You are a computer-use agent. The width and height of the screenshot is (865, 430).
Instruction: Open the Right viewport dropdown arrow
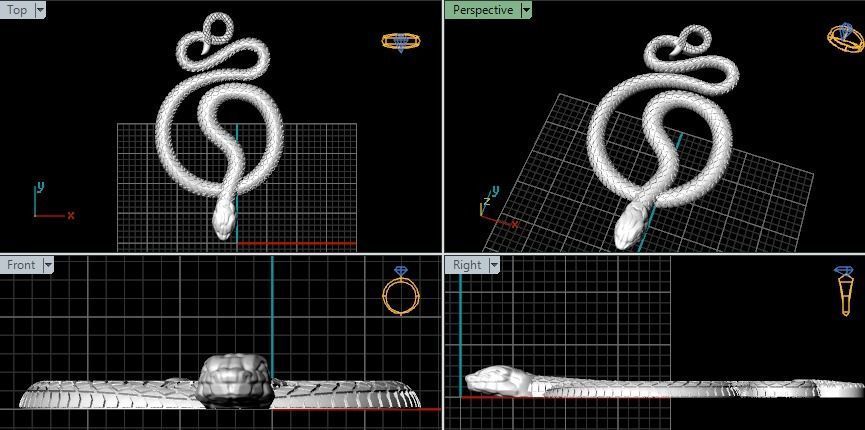click(x=494, y=265)
